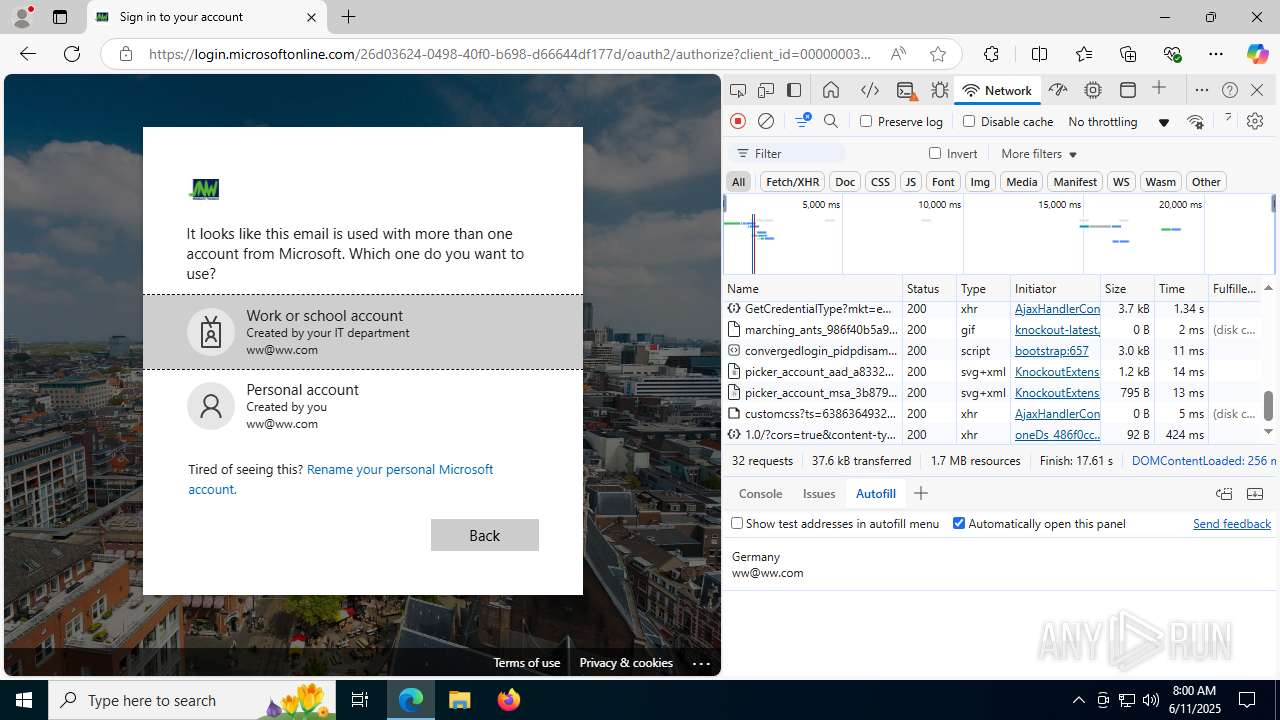
Task: Click the Filter input field
Action: click(x=788, y=153)
